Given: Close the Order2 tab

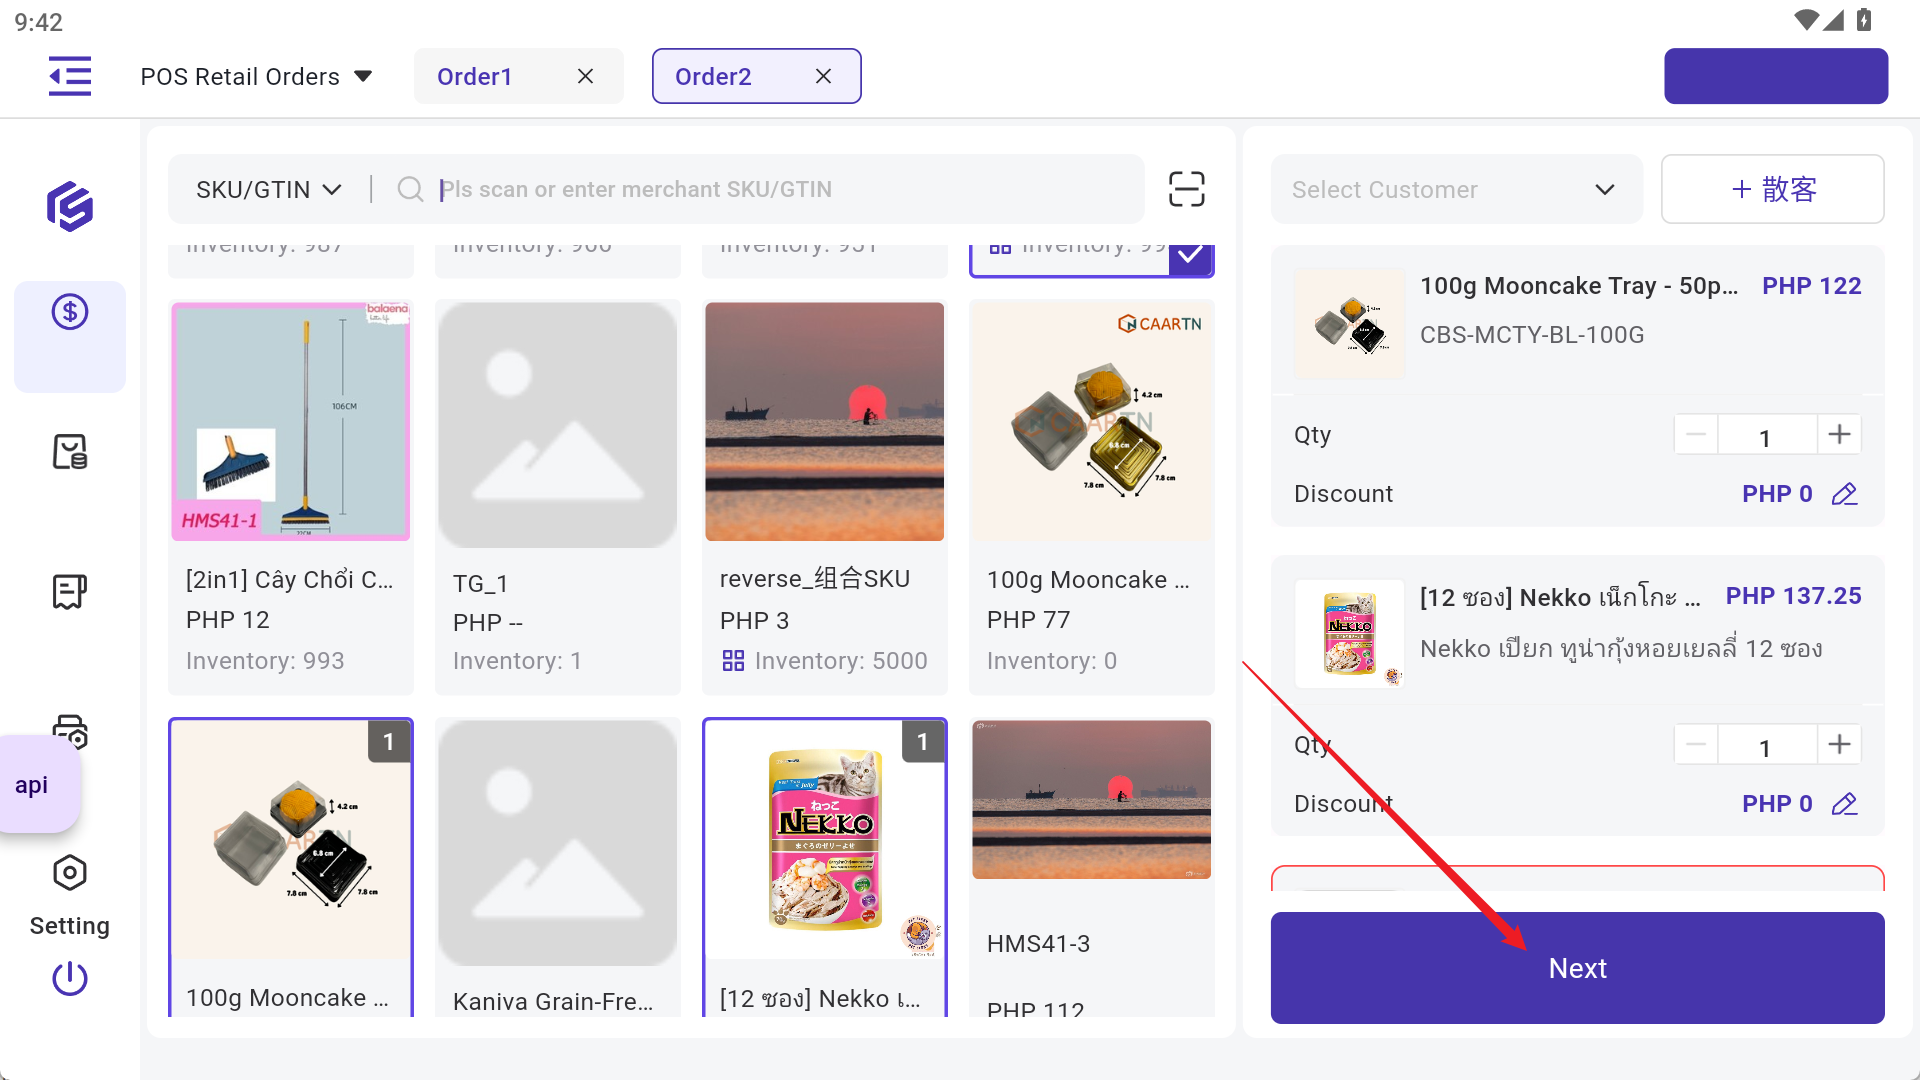Looking at the screenshot, I should point(824,76).
